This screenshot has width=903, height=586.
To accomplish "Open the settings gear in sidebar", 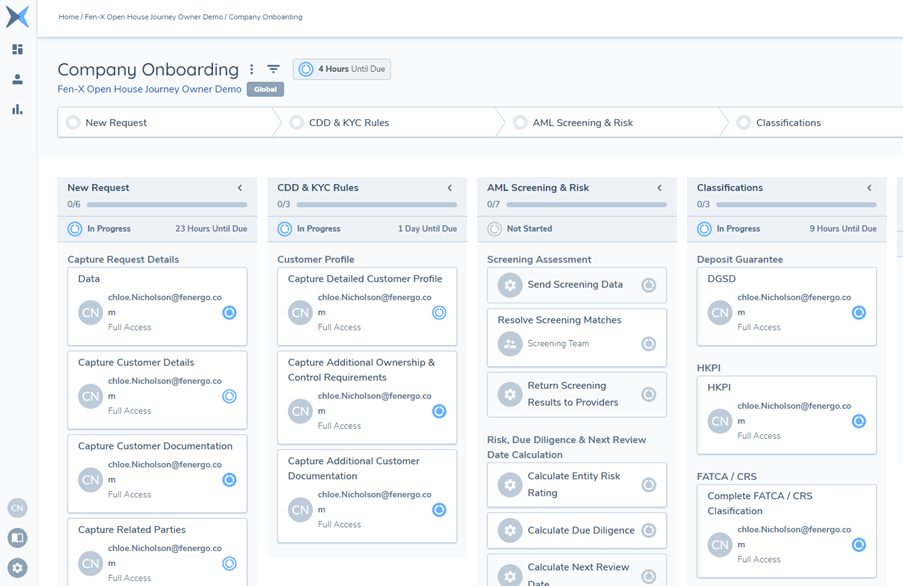I will (17, 567).
